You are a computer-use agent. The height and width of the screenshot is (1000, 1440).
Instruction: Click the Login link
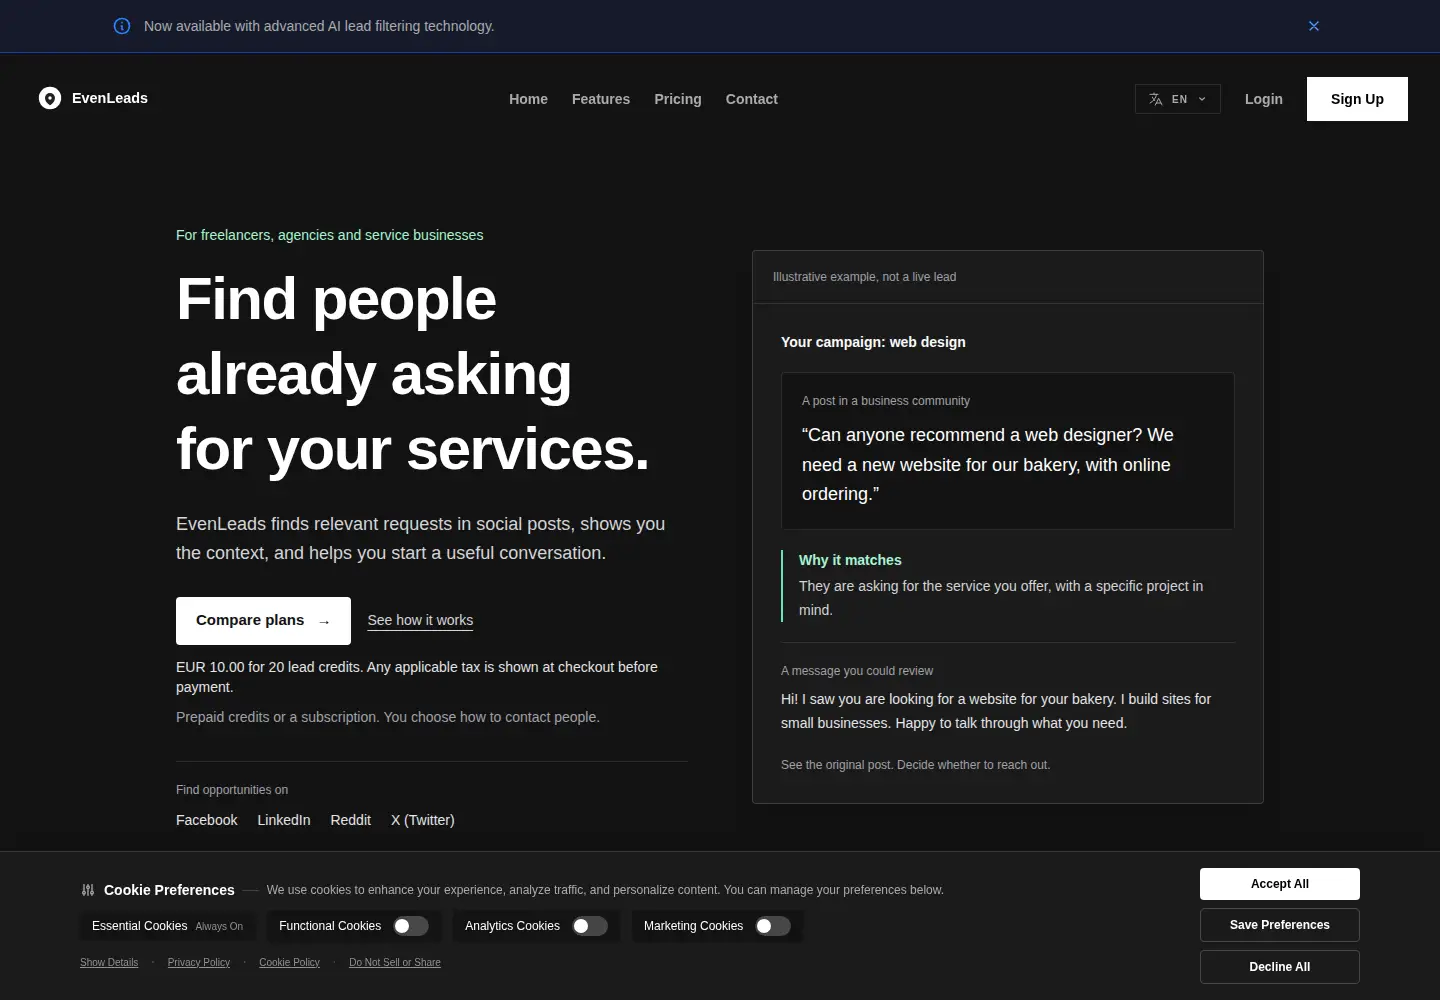[x=1264, y=99]
